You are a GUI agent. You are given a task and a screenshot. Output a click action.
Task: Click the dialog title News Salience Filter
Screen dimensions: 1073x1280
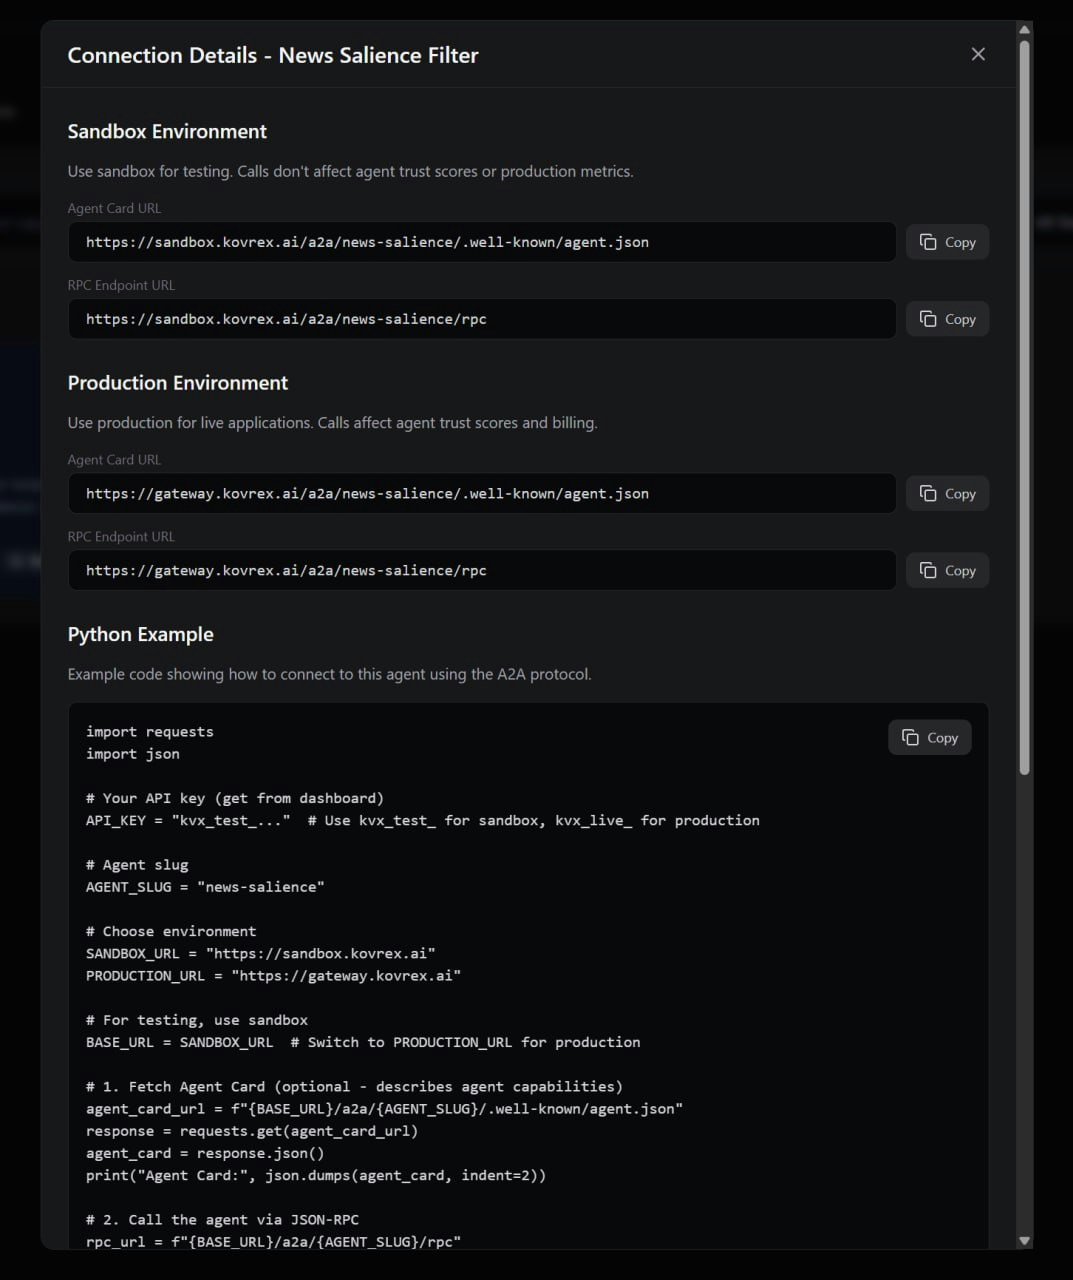point(377,55)
